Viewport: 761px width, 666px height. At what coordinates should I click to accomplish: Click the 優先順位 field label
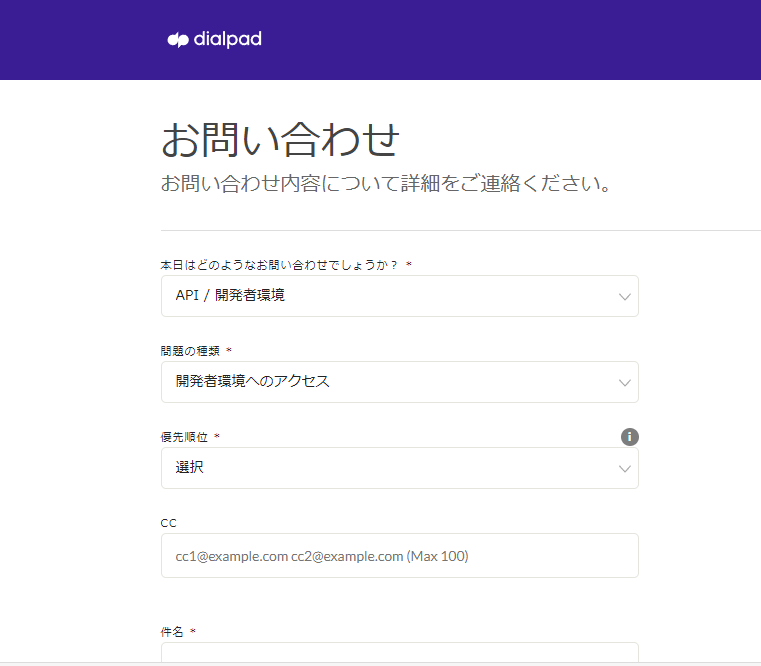pos(184,437)
